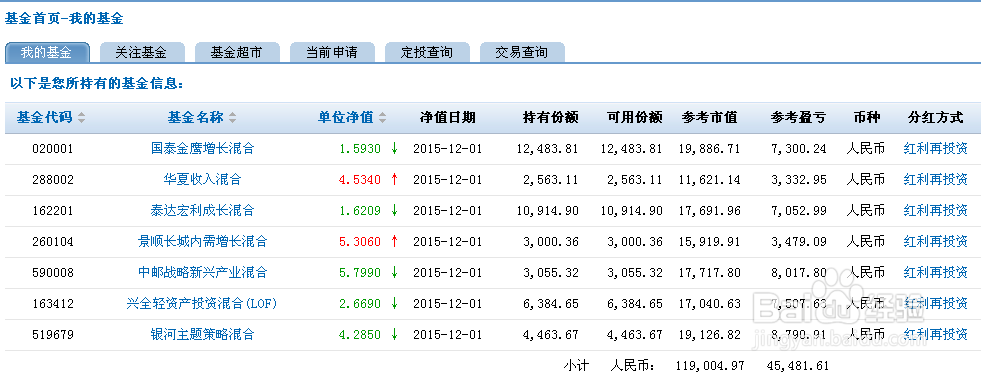Screen dimensions: 981x373
Task: Open fund 中邮战略新兴产业混合
Action: pyautogui.click(x=203, y=272)
